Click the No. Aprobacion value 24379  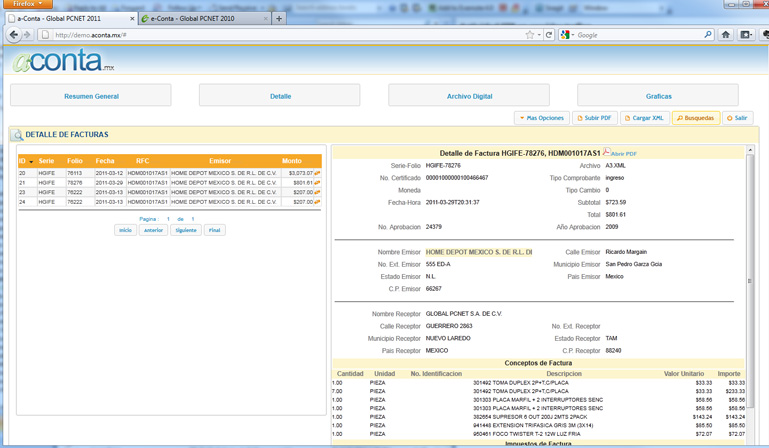[x=434, y=227]
